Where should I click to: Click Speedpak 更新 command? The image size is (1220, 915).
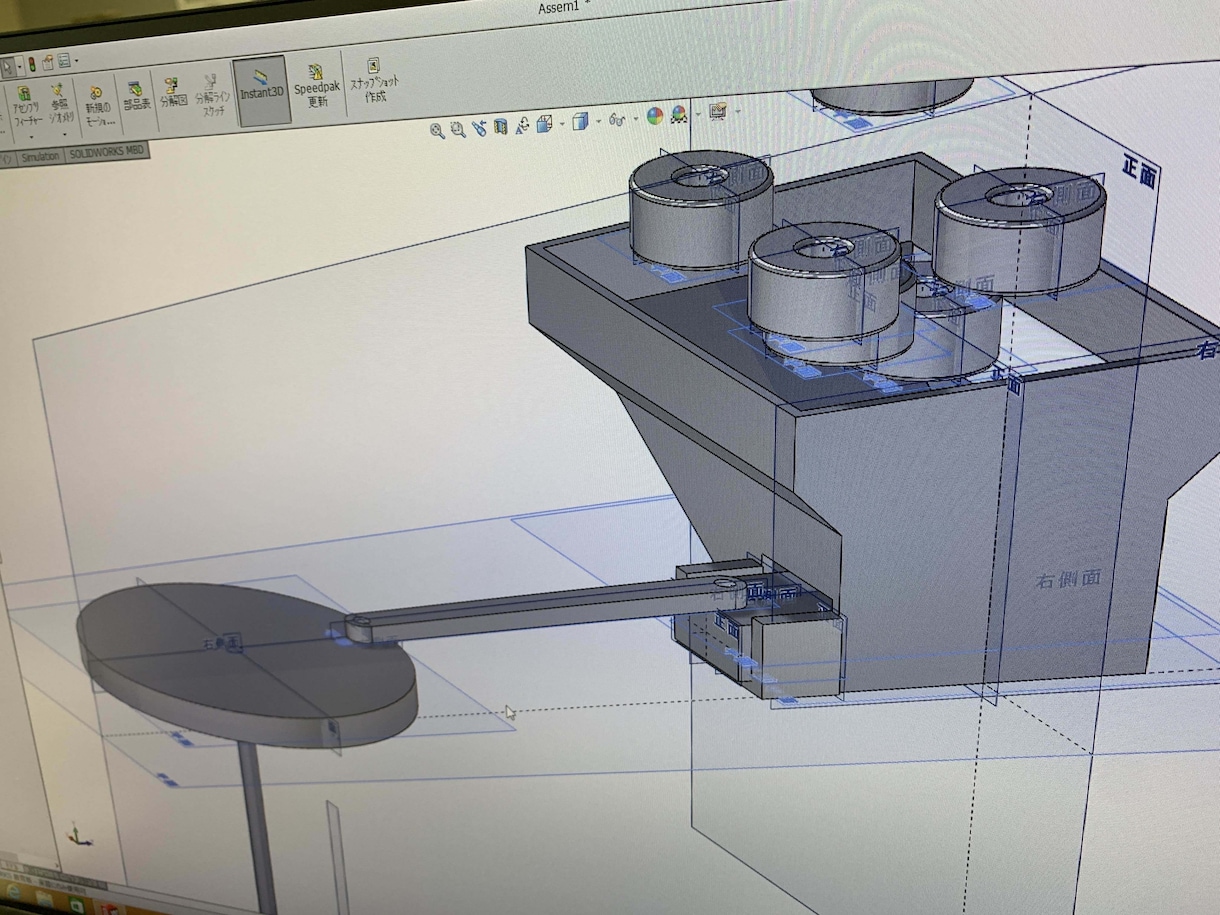[x=317, y=85]
